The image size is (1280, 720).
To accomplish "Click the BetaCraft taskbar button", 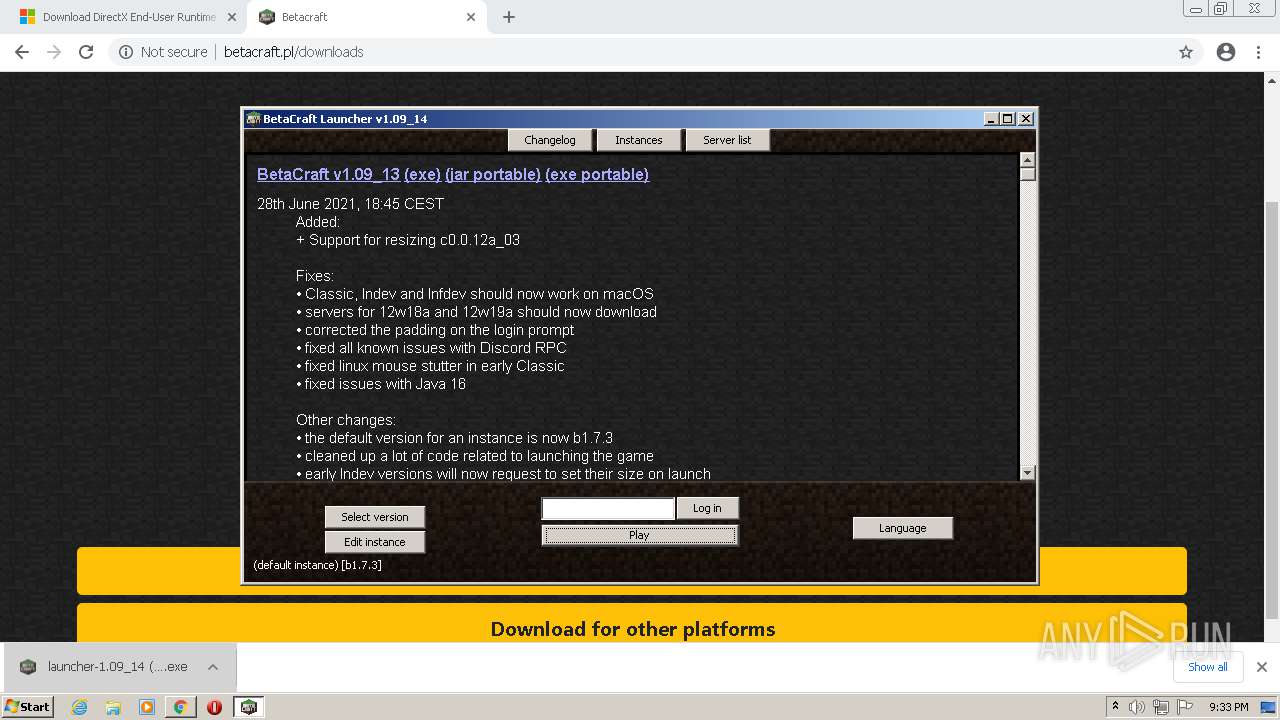I will click(249, 707).
